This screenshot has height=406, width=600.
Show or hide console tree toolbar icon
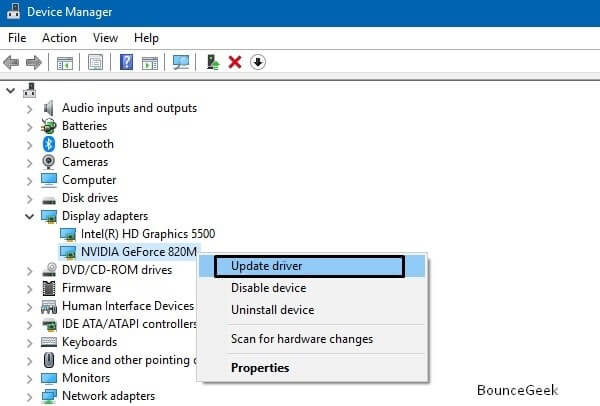click(x=65, y=62)
